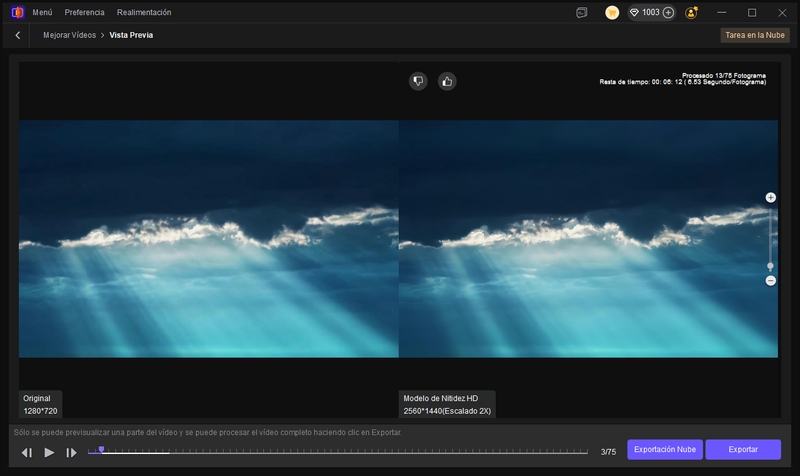Image resolution: width=800 pixels, height=476 pixels.
Task: Click the 3/75 frame counter
Action: point(608,452)
